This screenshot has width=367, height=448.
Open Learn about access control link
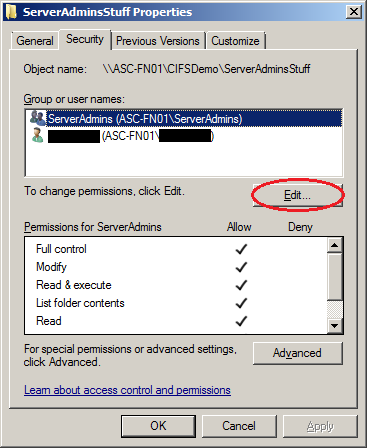coord(127,390)
